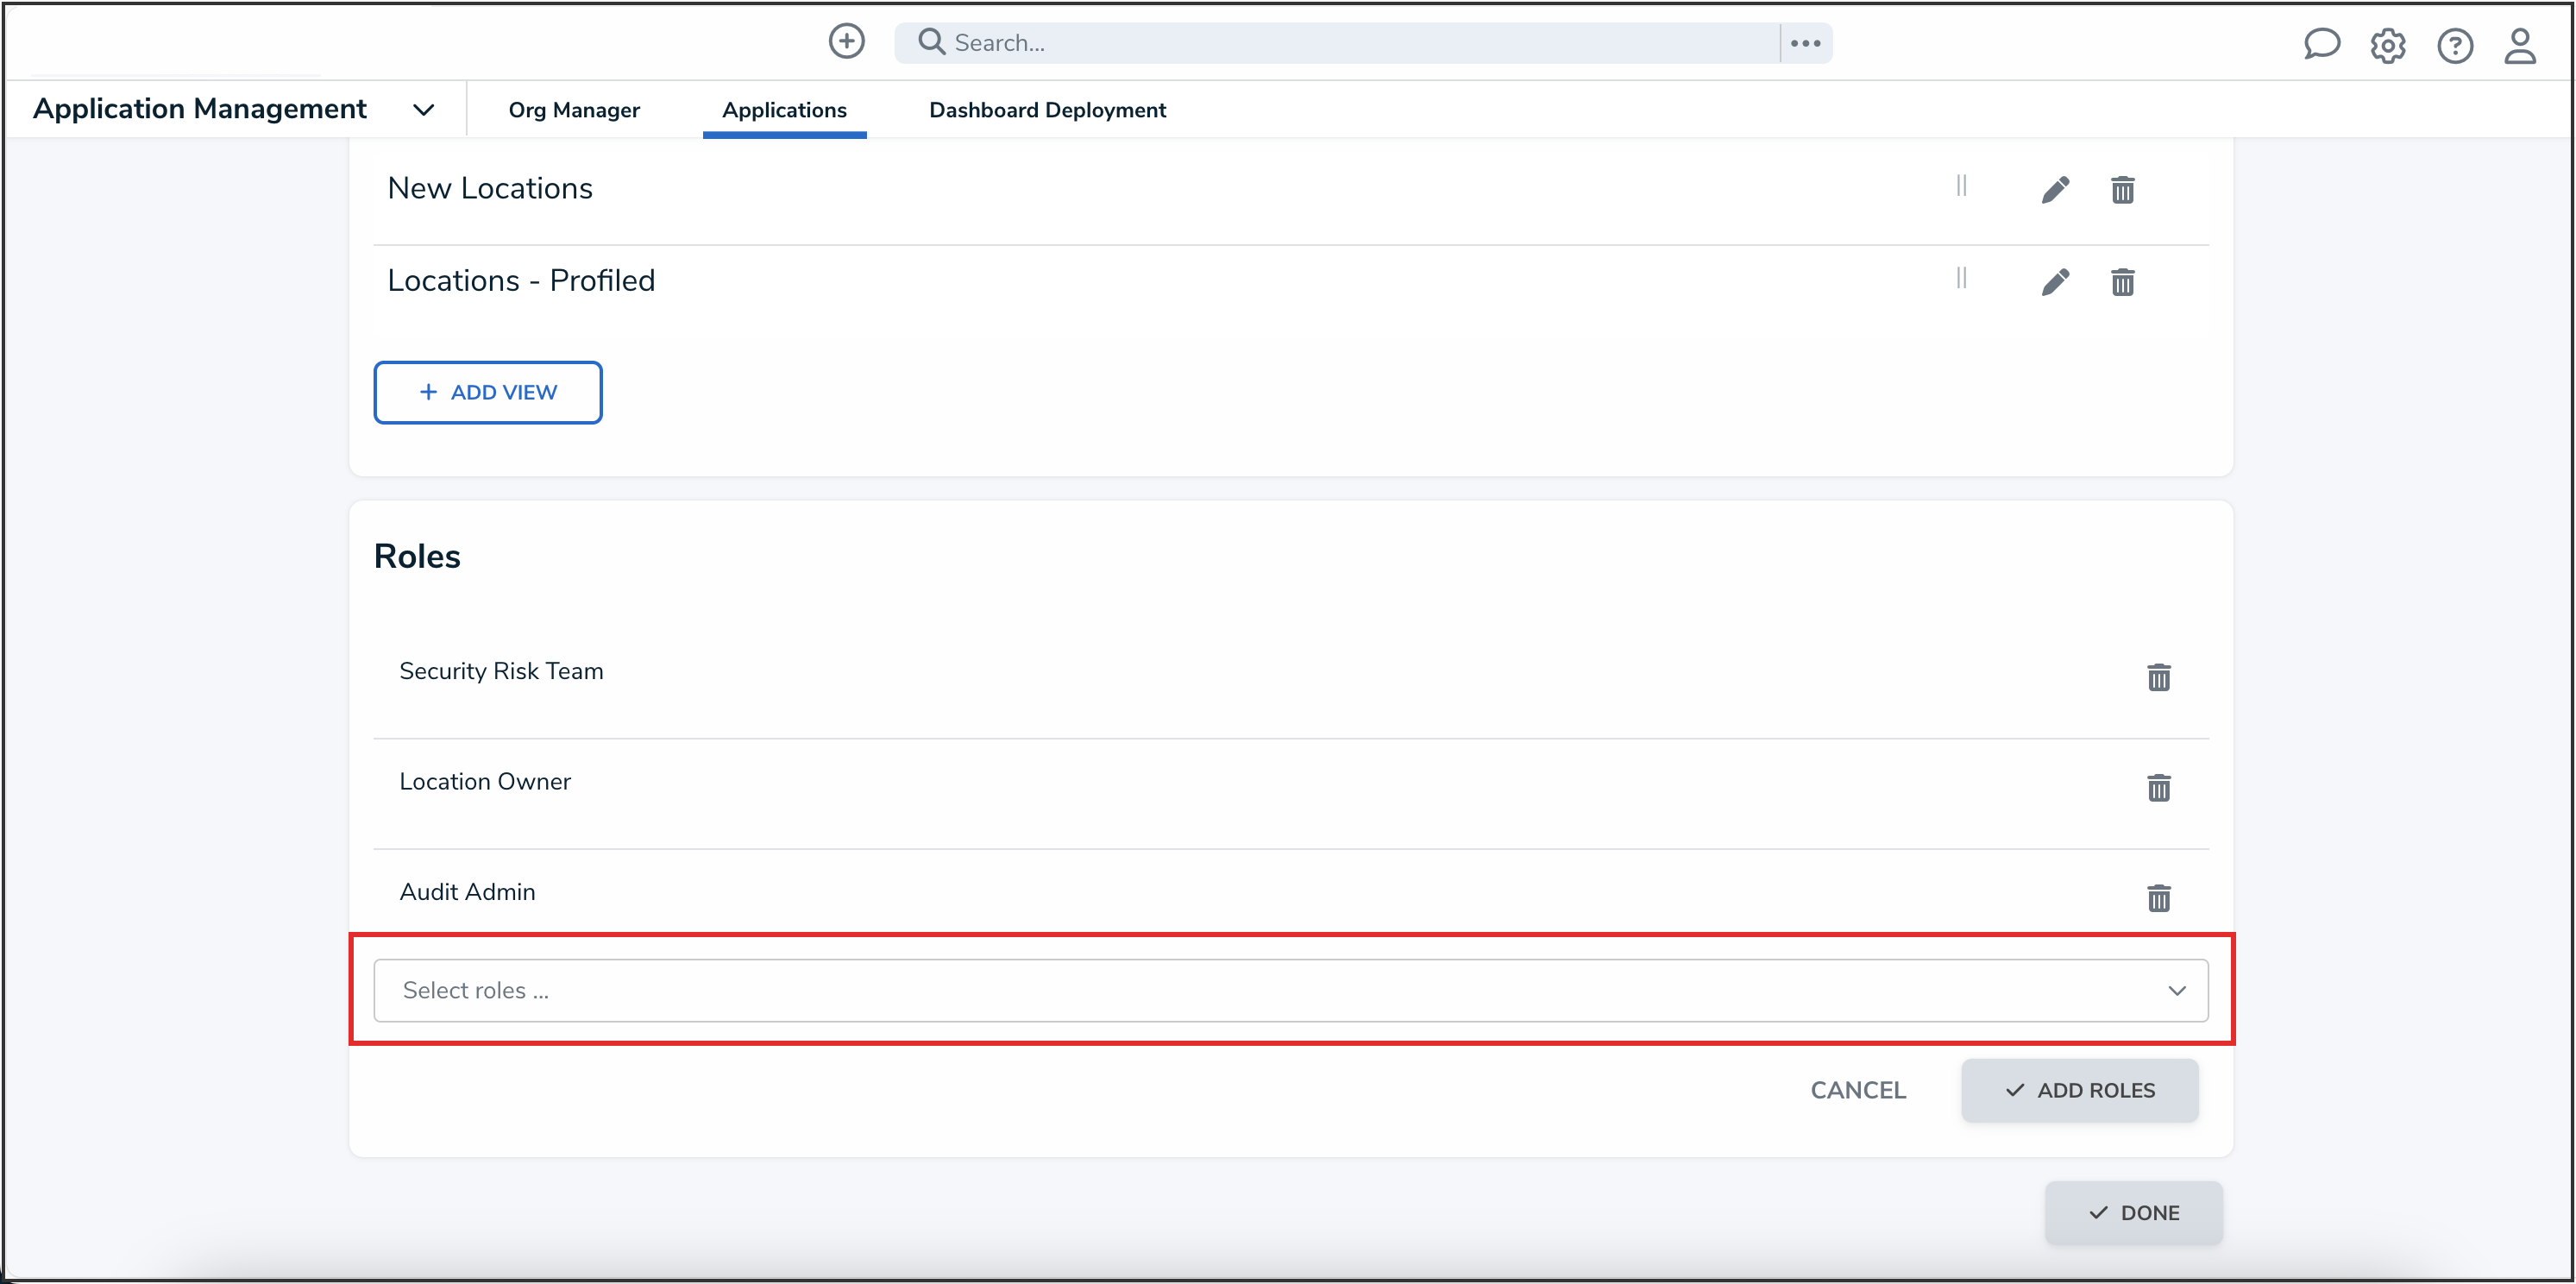Click the Cancel button
This screenshot has height=1284, width=2576.
pos(1858,1090)
